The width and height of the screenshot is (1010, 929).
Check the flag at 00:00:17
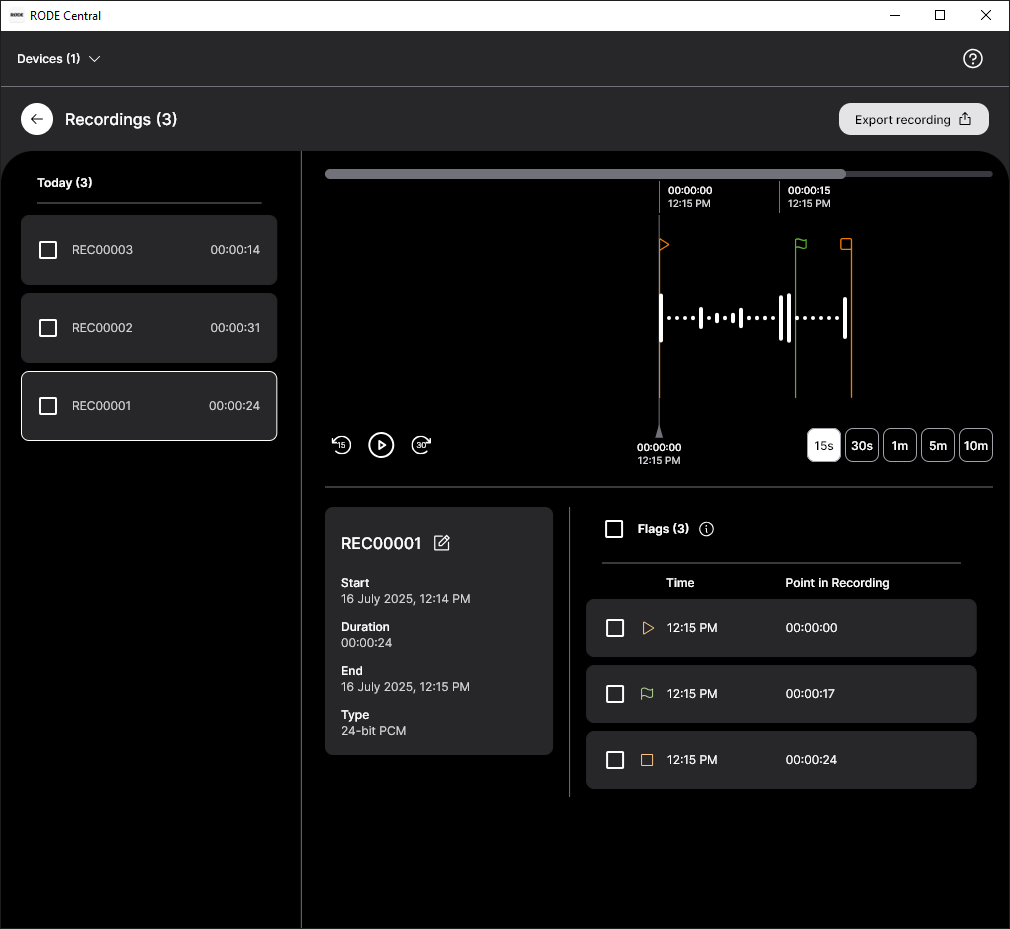tap(615, 694)
